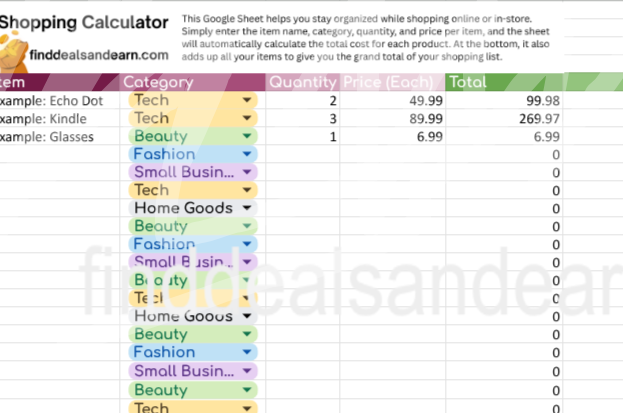Open the finddealsandearn.com link

click(x=98, y=56)
